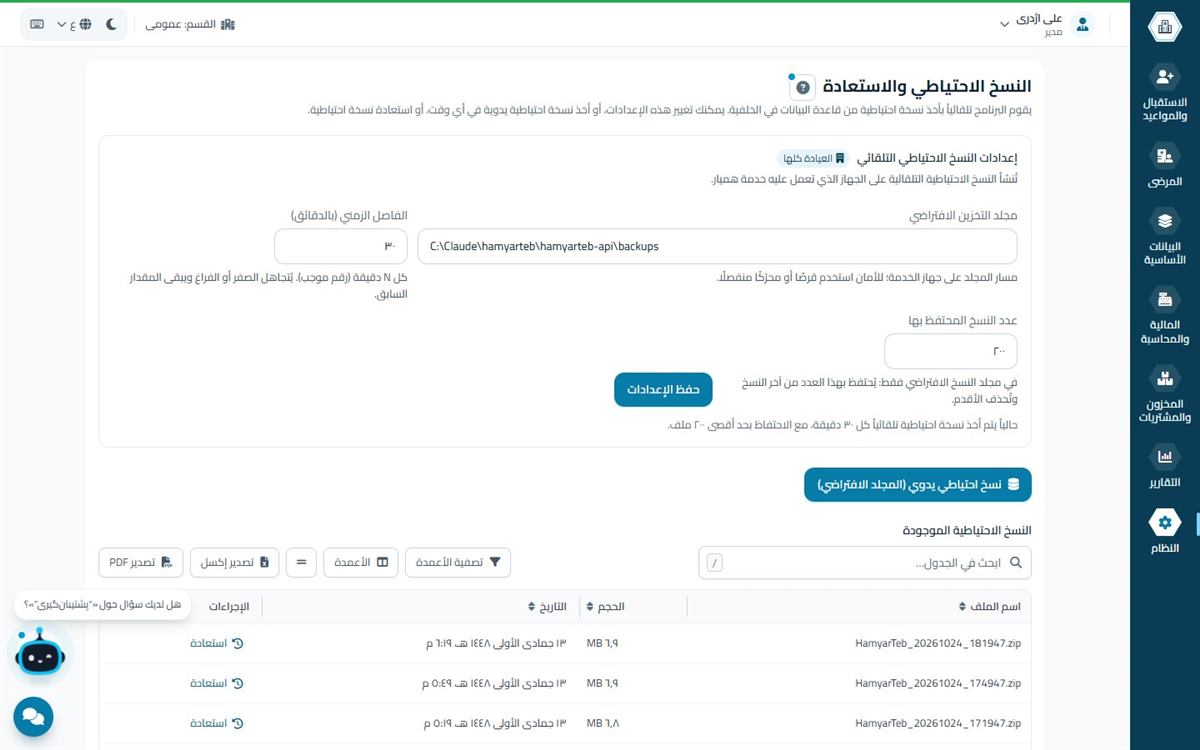Click the keyboard shortcuts icon
This screenshot has height=750, width=1200.
37,24
